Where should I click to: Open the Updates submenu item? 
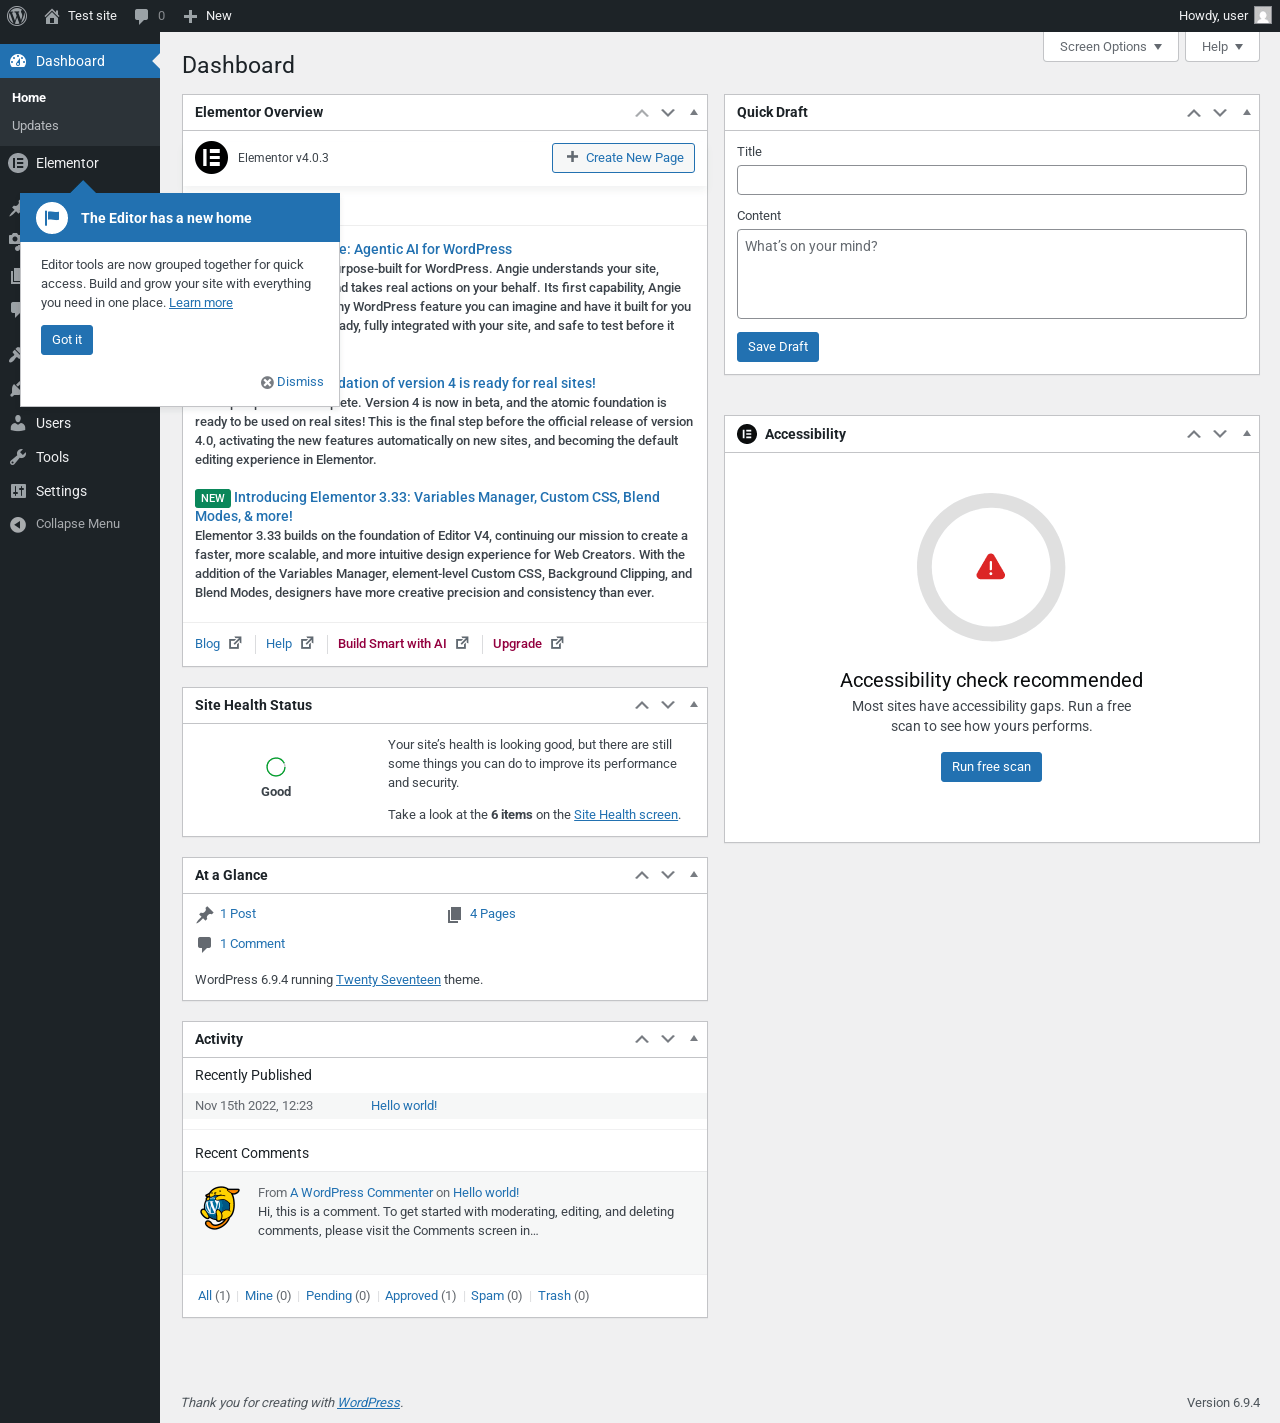coord(35,126)
